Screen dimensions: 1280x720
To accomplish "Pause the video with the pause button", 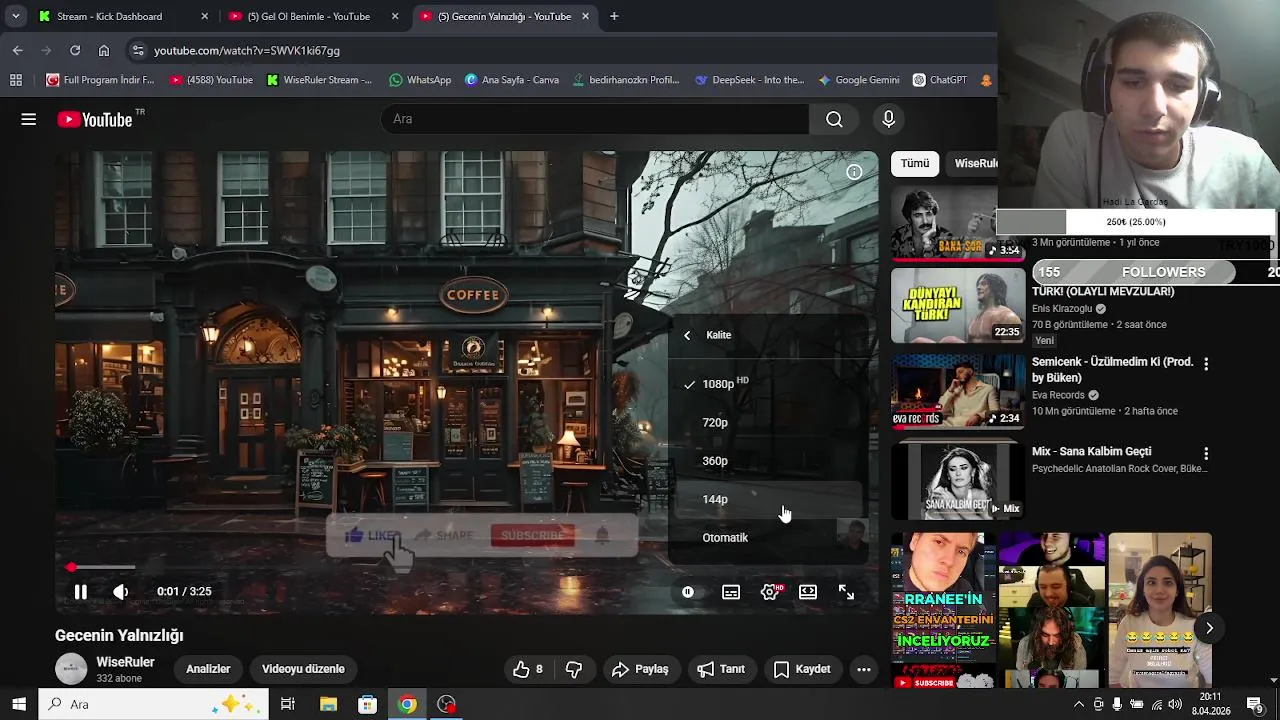I will (81, 592).
